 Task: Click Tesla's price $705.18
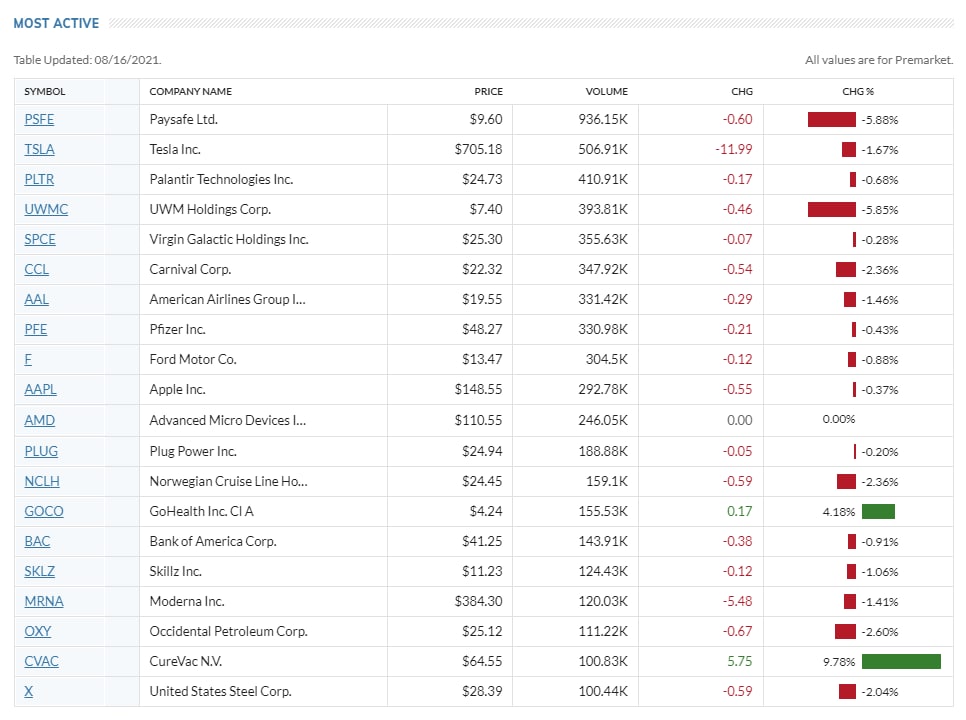[479, 150]
